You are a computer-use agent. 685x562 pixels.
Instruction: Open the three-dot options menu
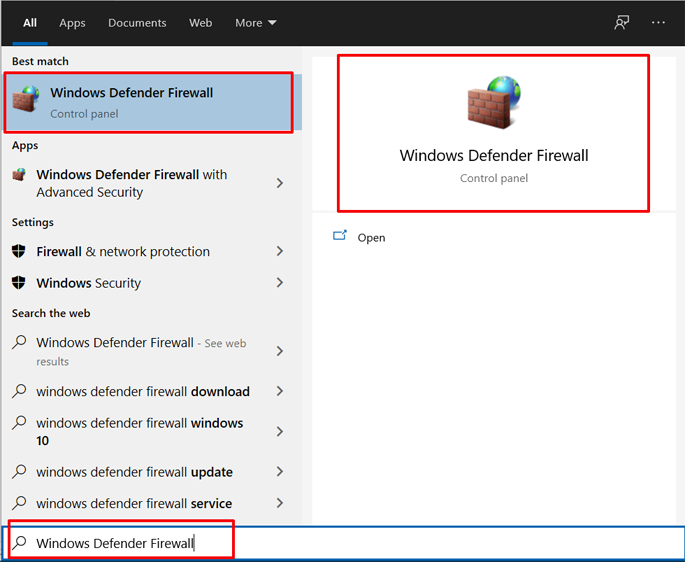coord(658,23)
